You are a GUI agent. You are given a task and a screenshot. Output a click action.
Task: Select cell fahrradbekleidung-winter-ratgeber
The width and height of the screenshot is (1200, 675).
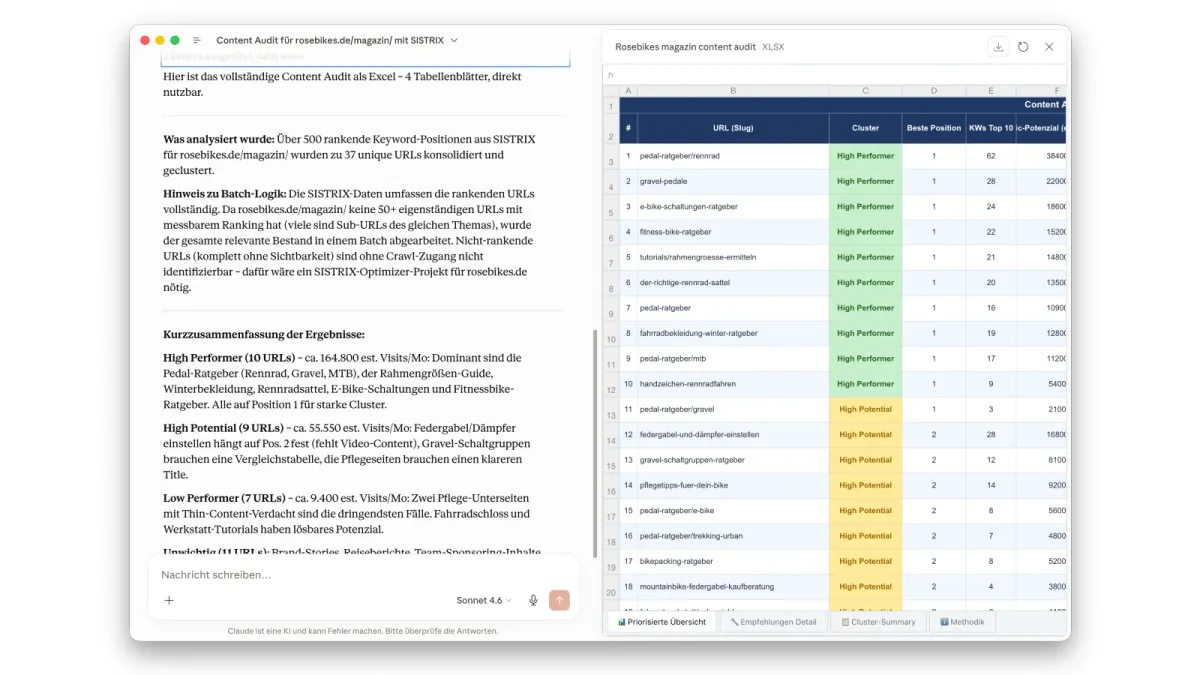pyautogui.click(x=733, y=333)
